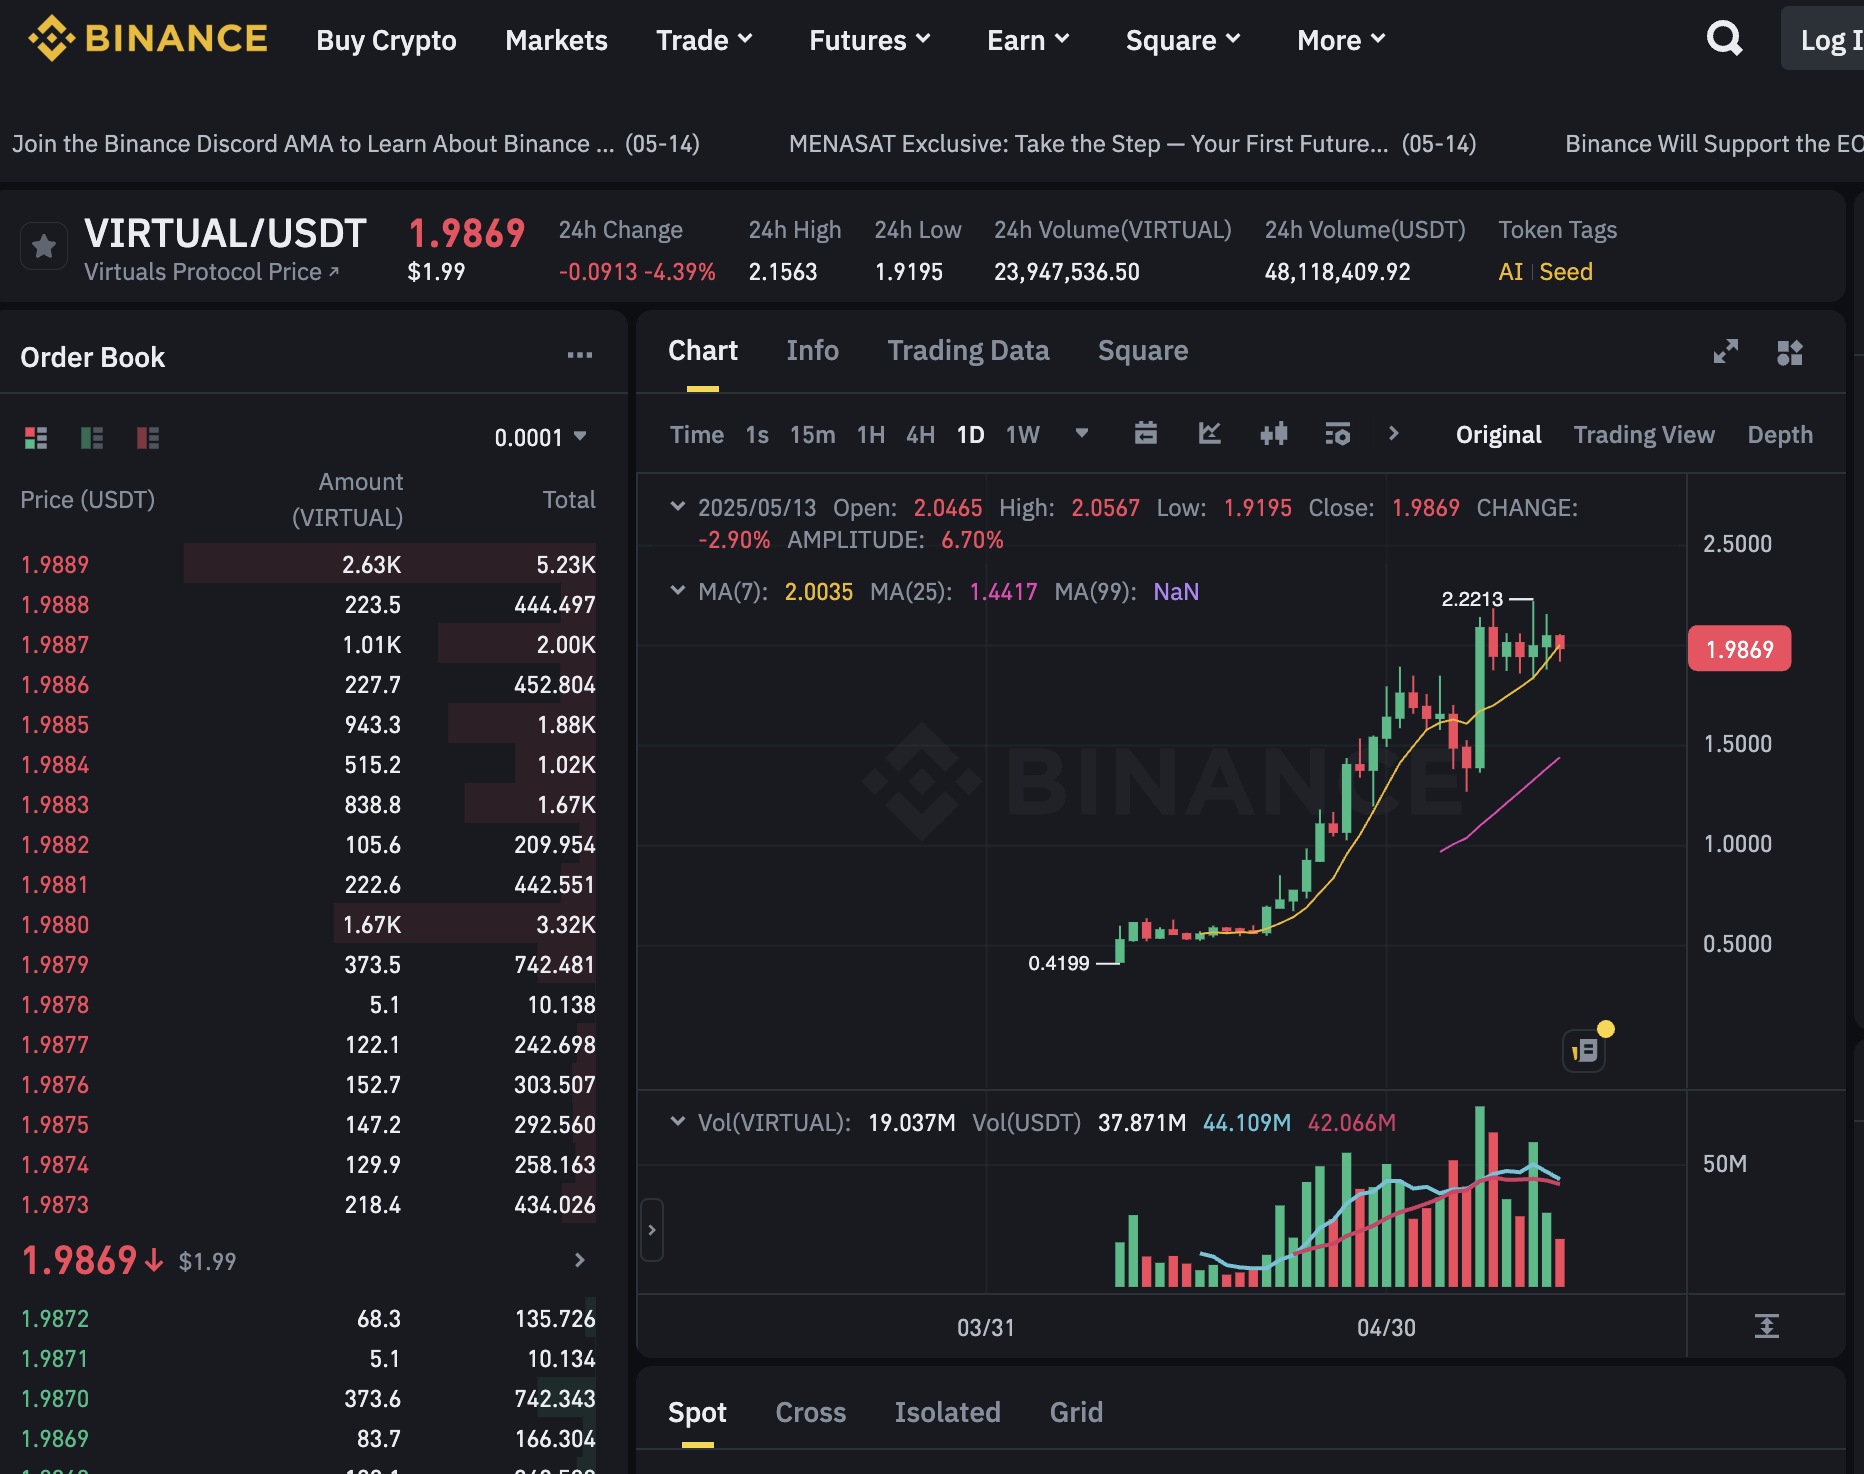The image size is (1864, 1474).
Task: Open the chart indicator settings icon
Action: point(1338,433)
